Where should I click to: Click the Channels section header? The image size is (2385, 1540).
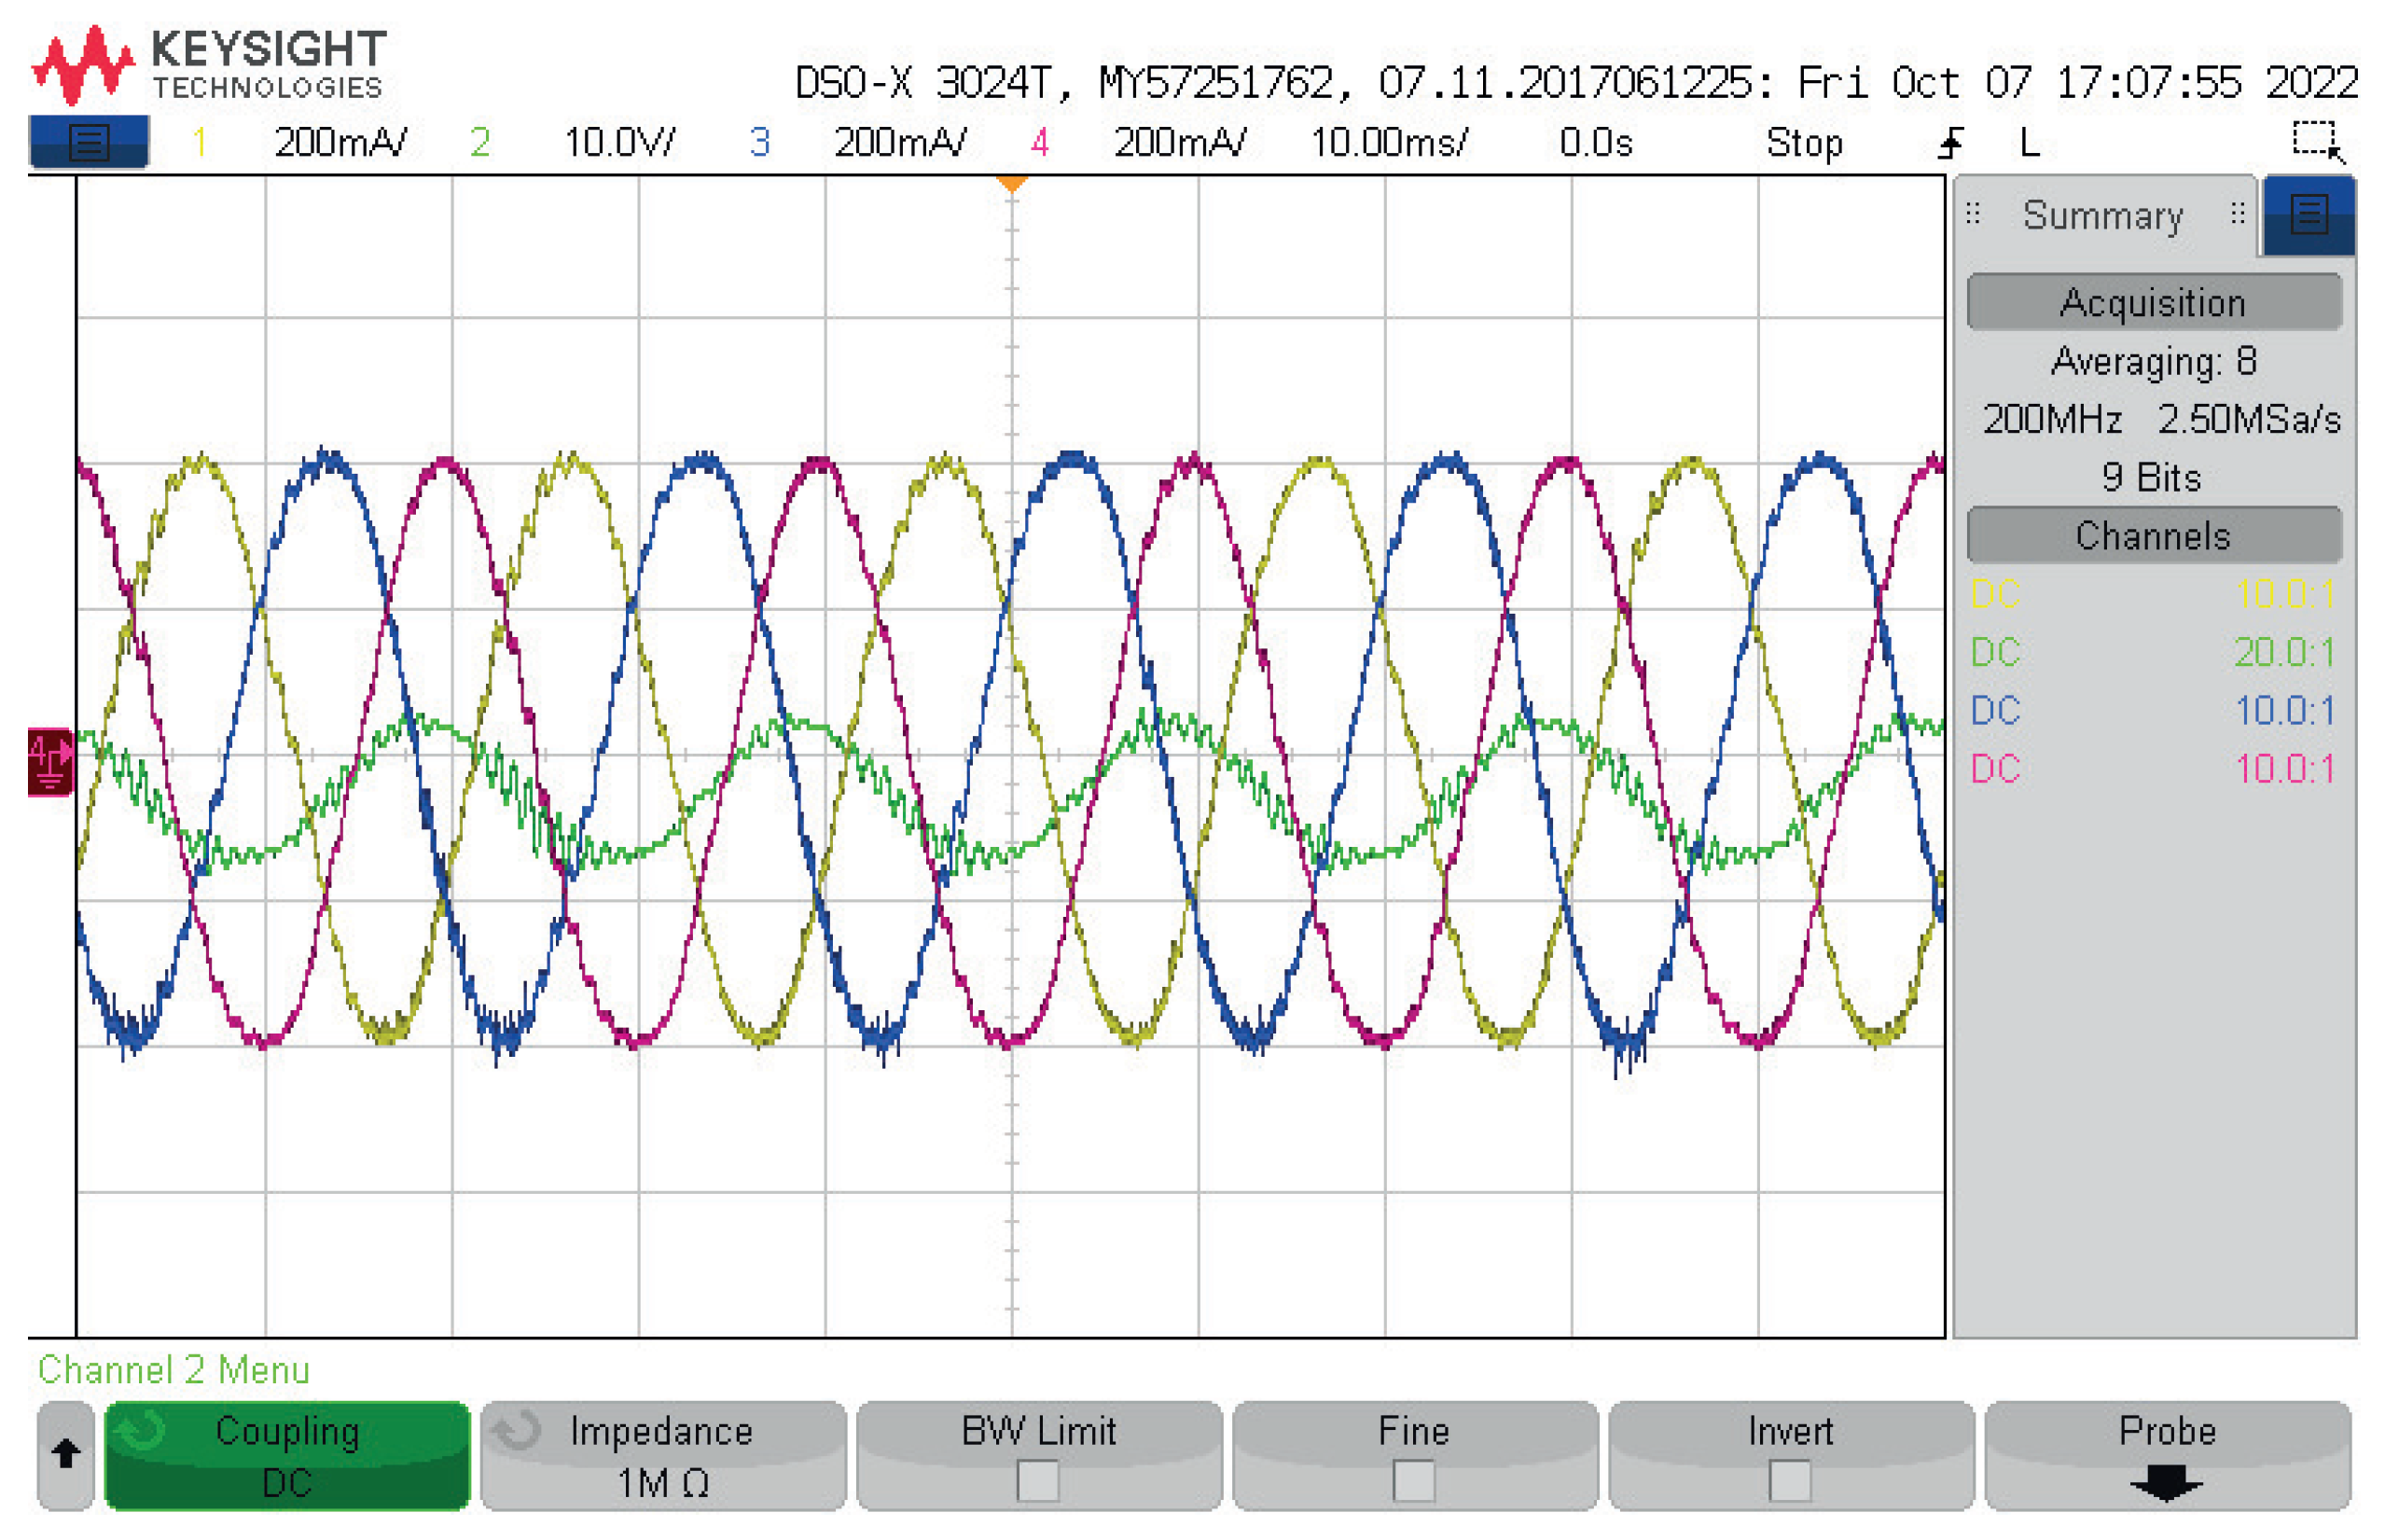(2153, 535)
